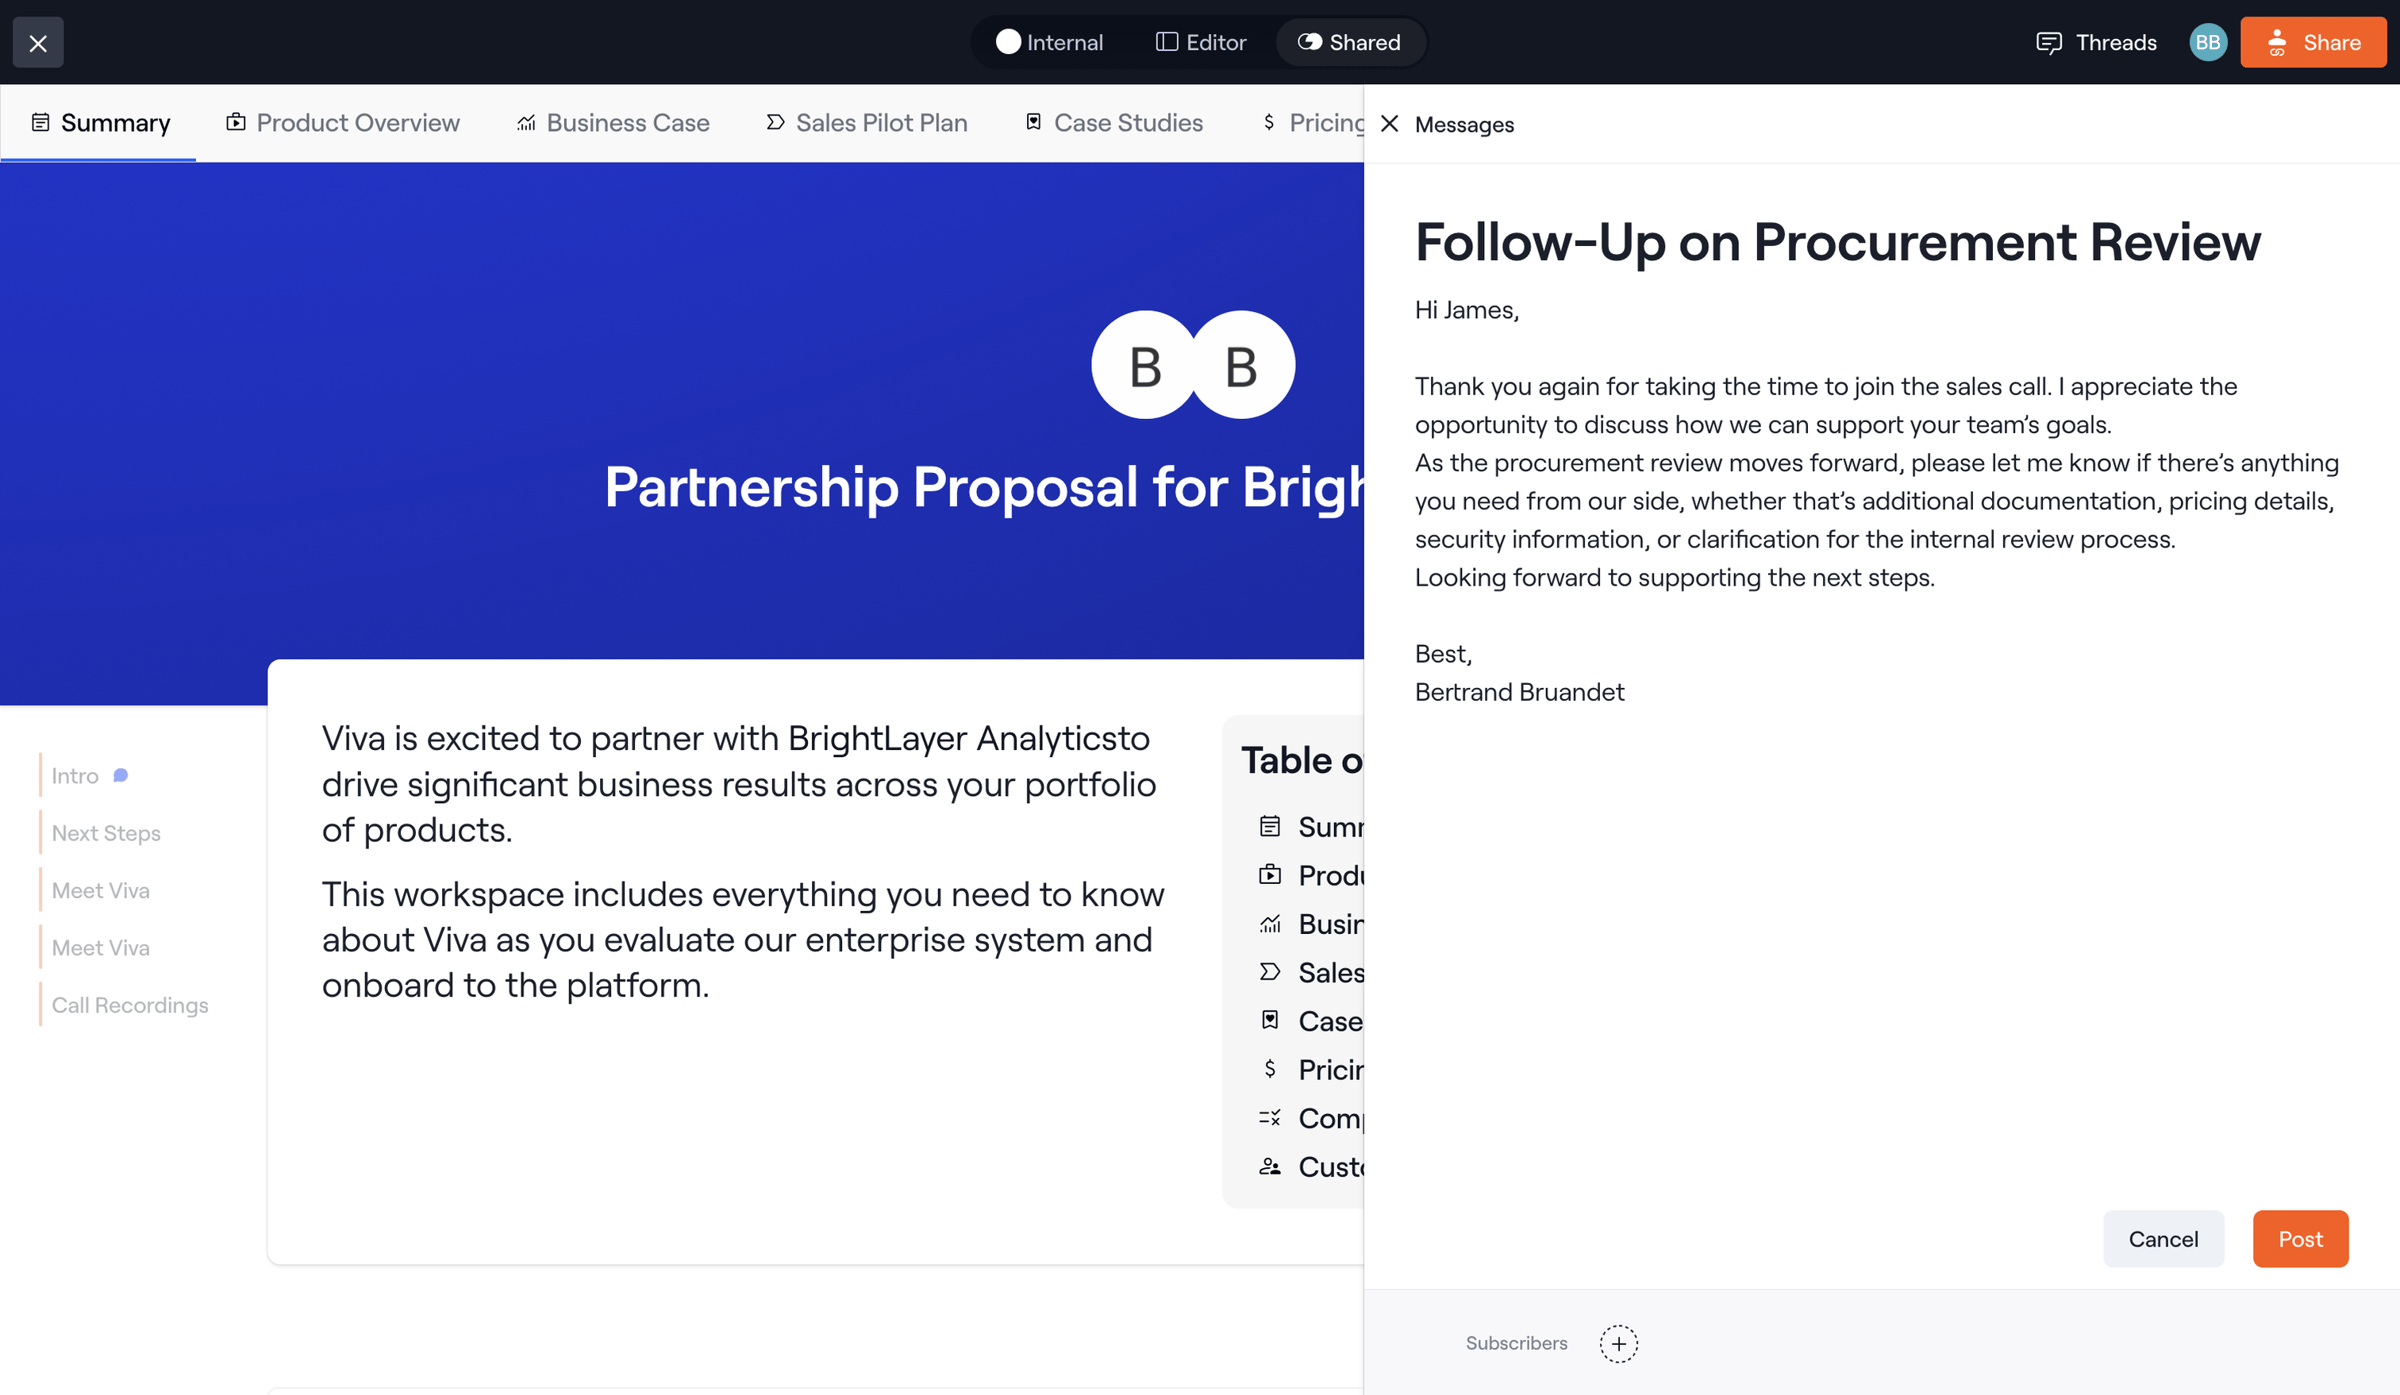Switch to Internal view mode
The width and height of the screenshot is (2400, 1395).
[x=1050, y=42]
